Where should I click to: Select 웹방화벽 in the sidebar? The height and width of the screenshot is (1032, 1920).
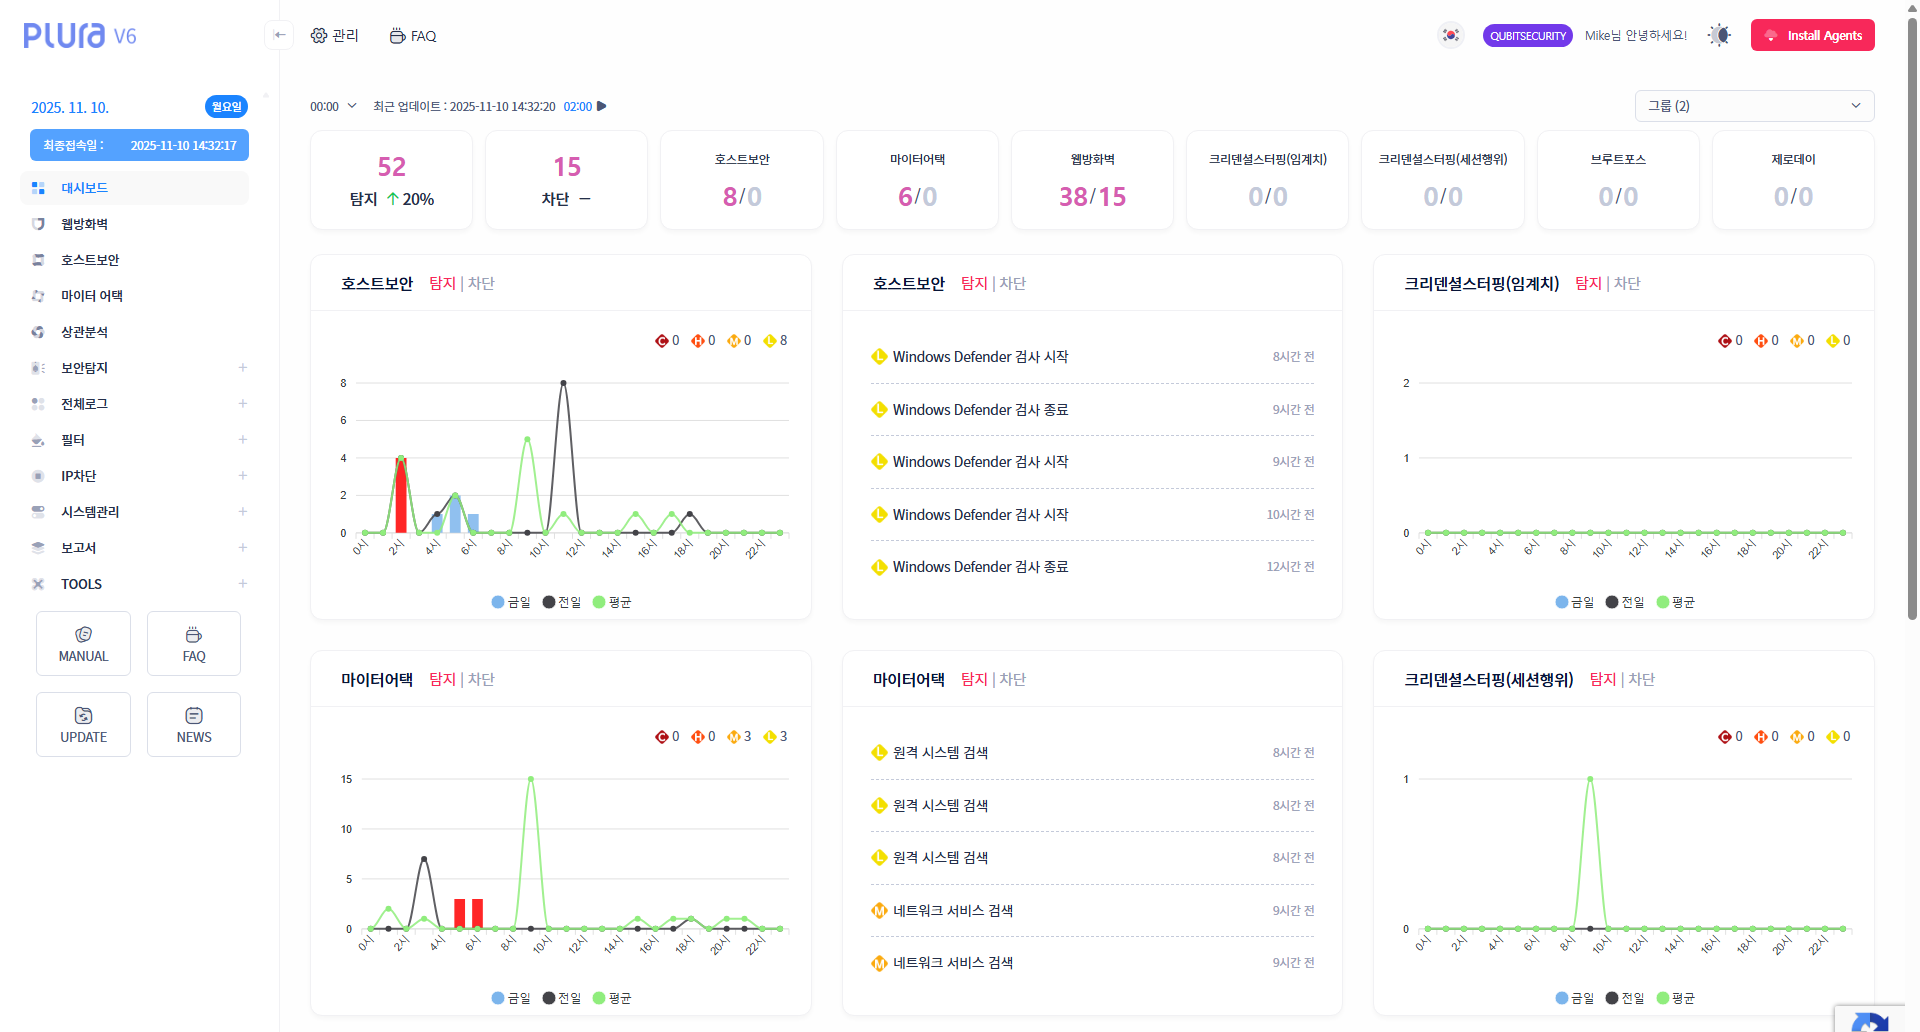84,224
